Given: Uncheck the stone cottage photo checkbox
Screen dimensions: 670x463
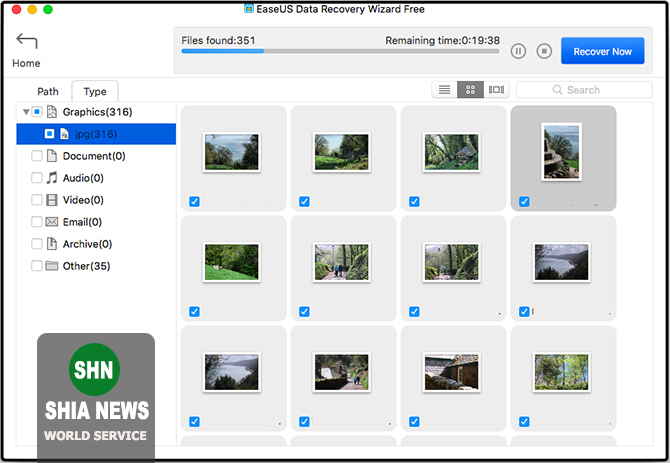Looking at the screenshot, I should pos(414,422).
